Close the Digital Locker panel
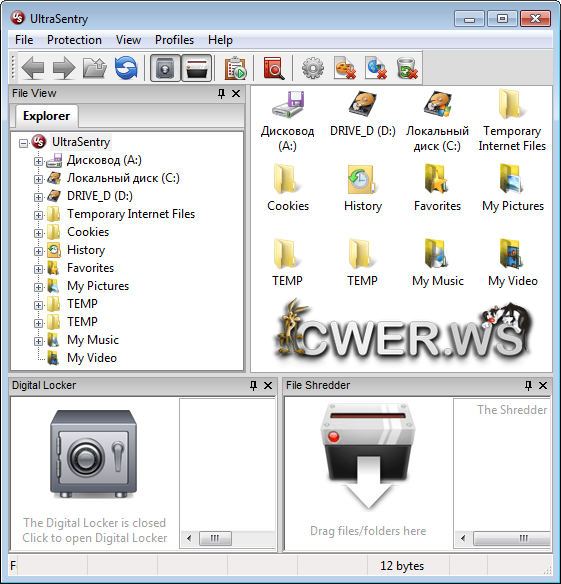 pos(268,385)
